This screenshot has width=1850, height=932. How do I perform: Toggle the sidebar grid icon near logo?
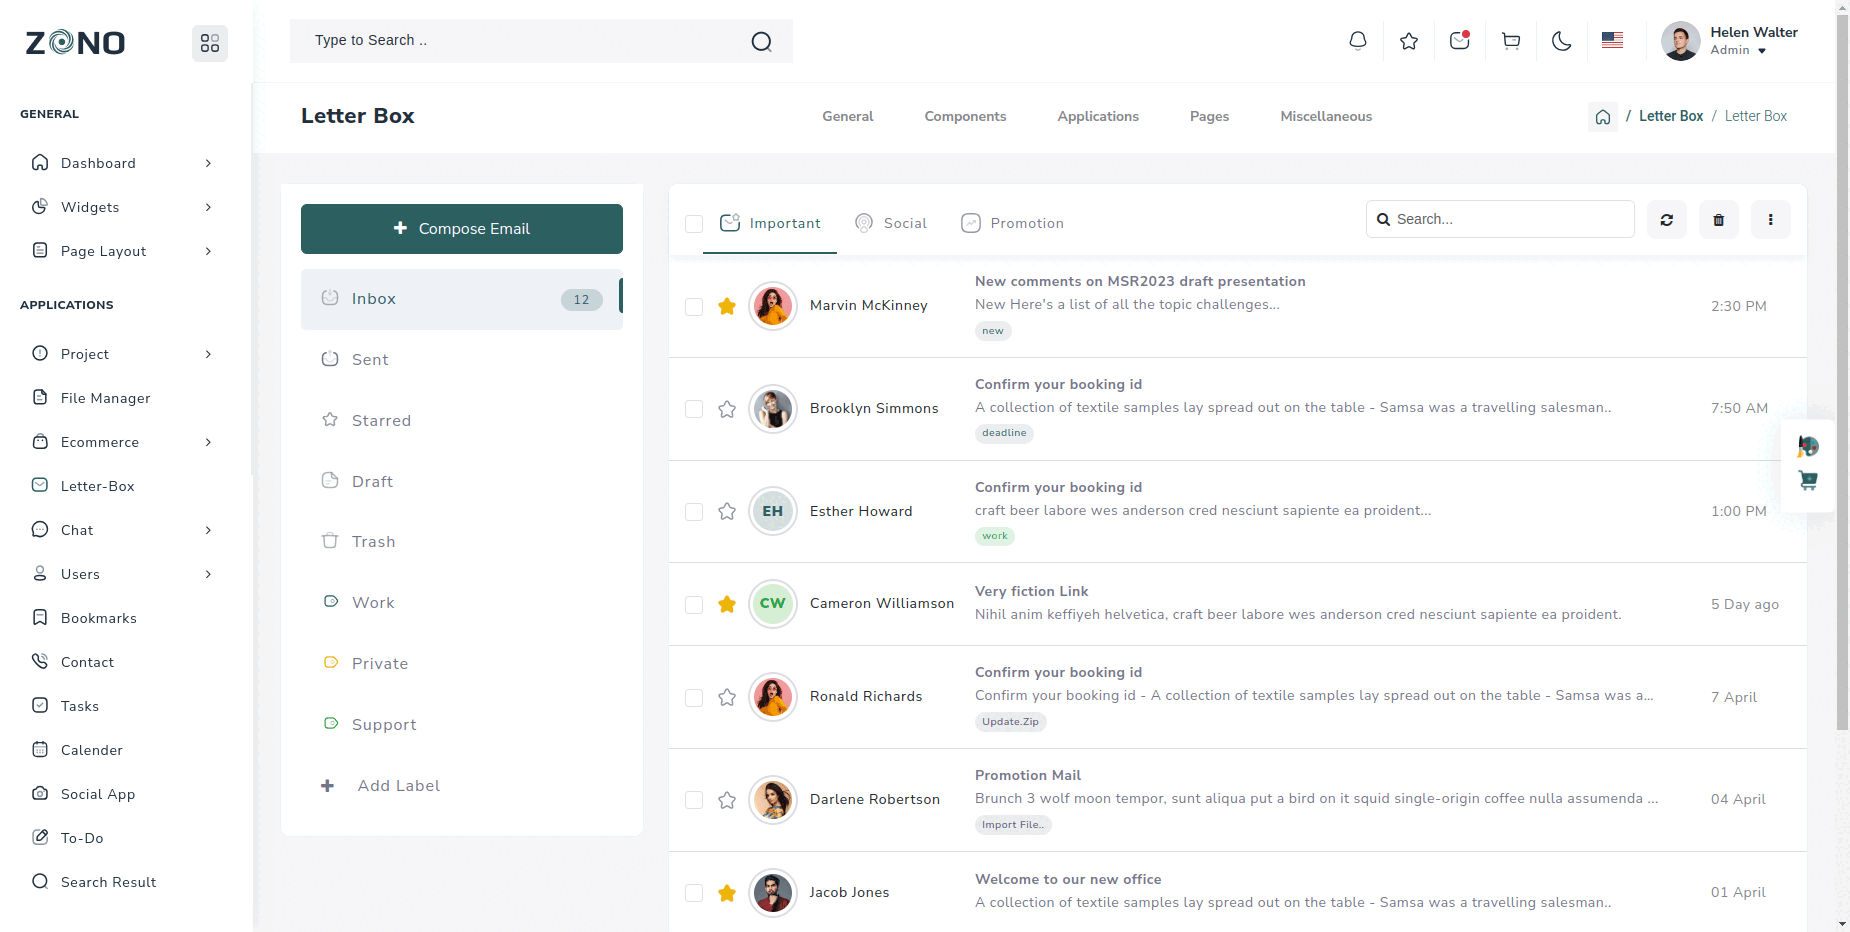pyautogui.click(x=210, y=43)
